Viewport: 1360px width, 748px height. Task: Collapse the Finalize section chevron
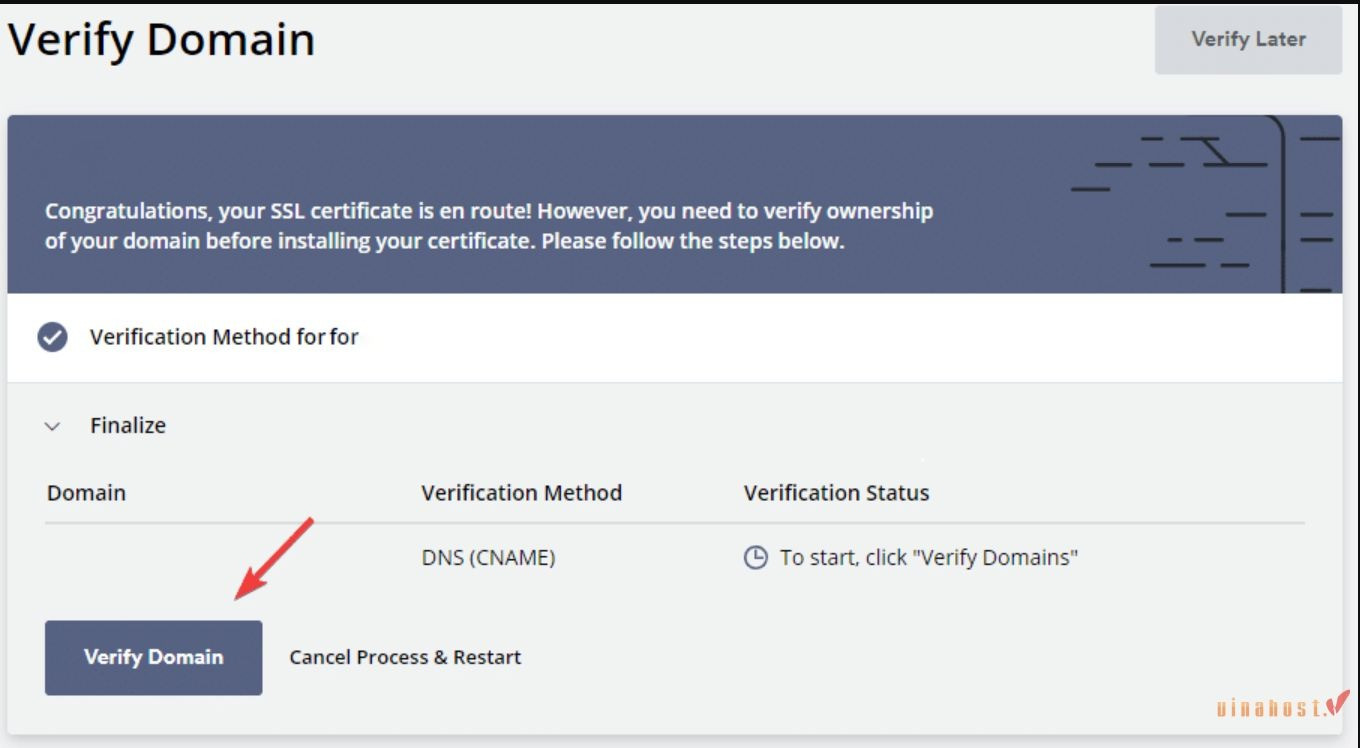click(53, 426)
